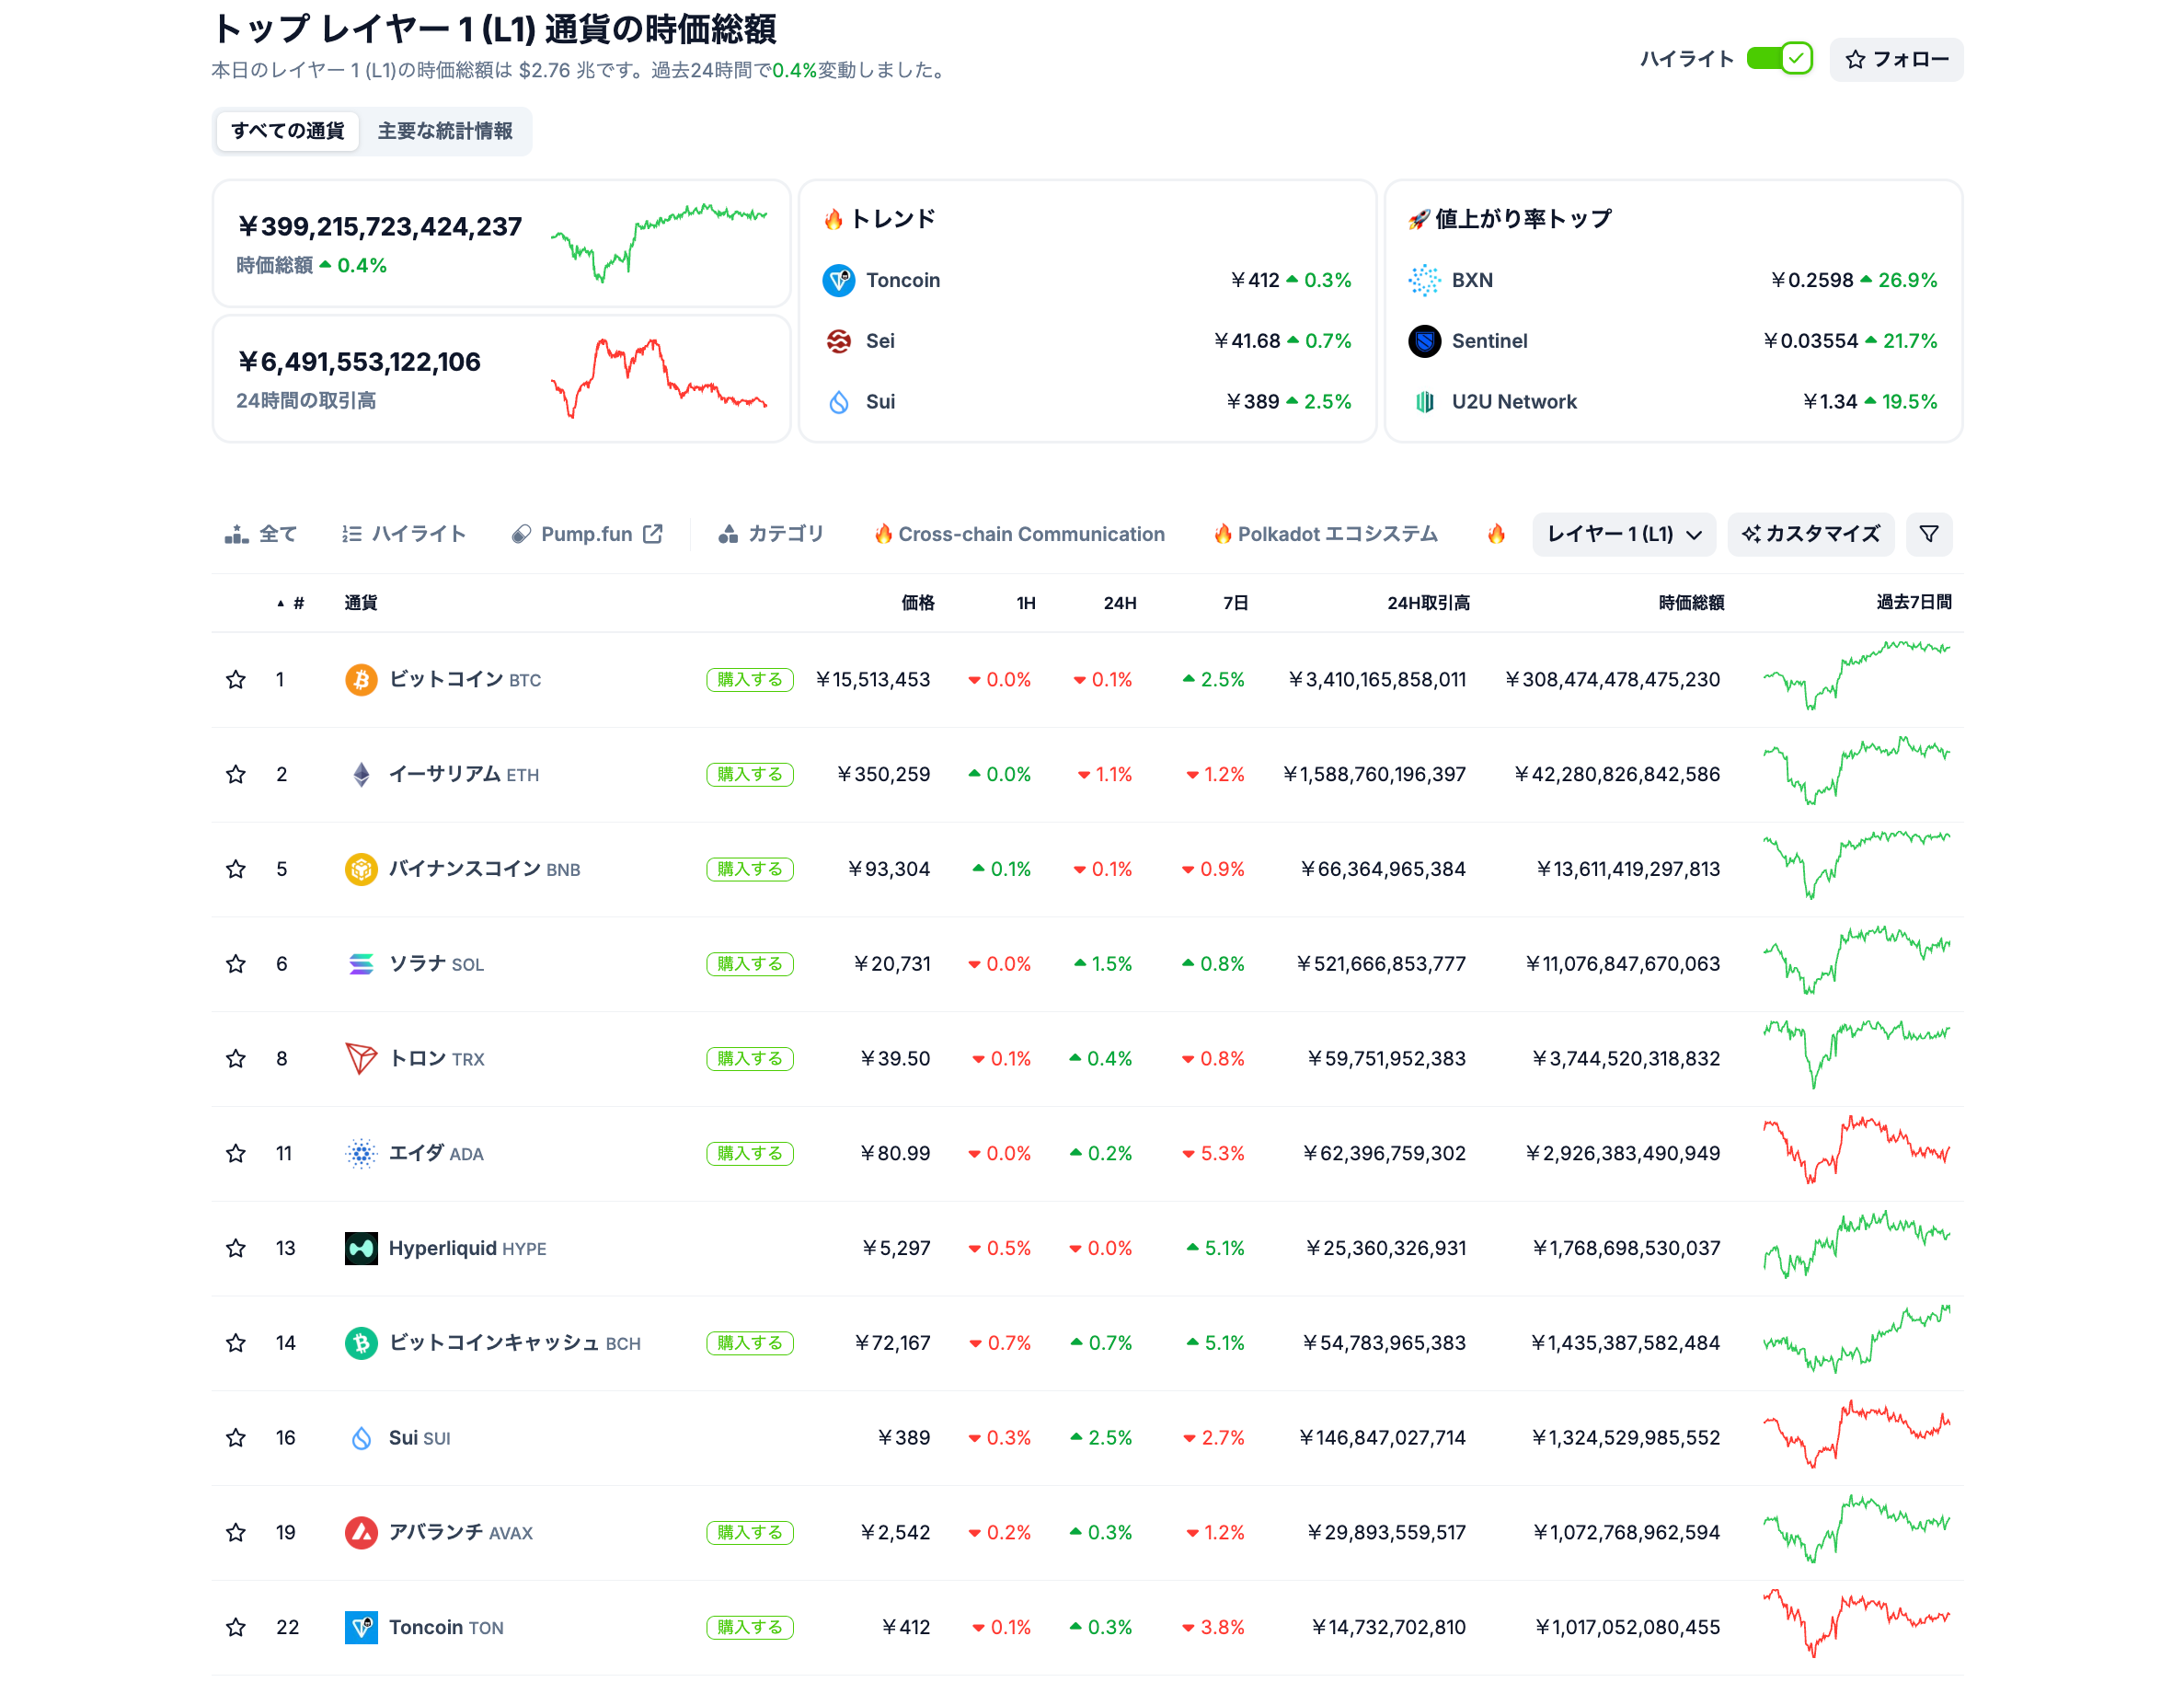The height and width of the screenshot is (1682, 2184).
Task: Click the フォロー button
Action: [1896, 59]
